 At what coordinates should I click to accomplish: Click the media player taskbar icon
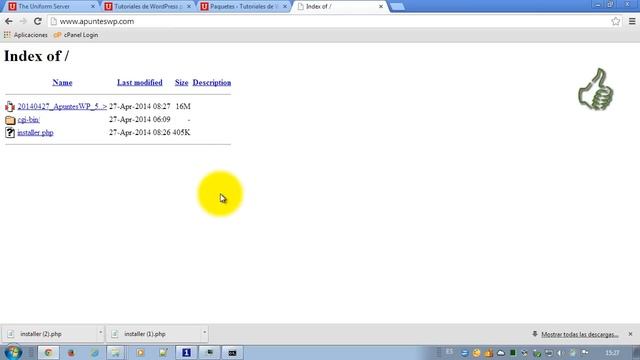[140, 353]
